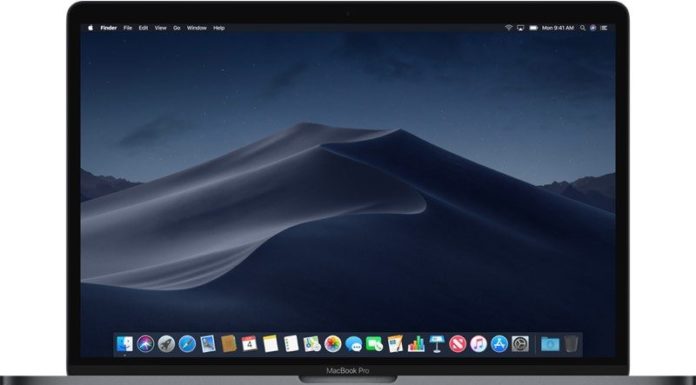The height and width of the screenshot is (385, 696).
Task: Open Messages app in Dock
Action: (x=354, y=344)
